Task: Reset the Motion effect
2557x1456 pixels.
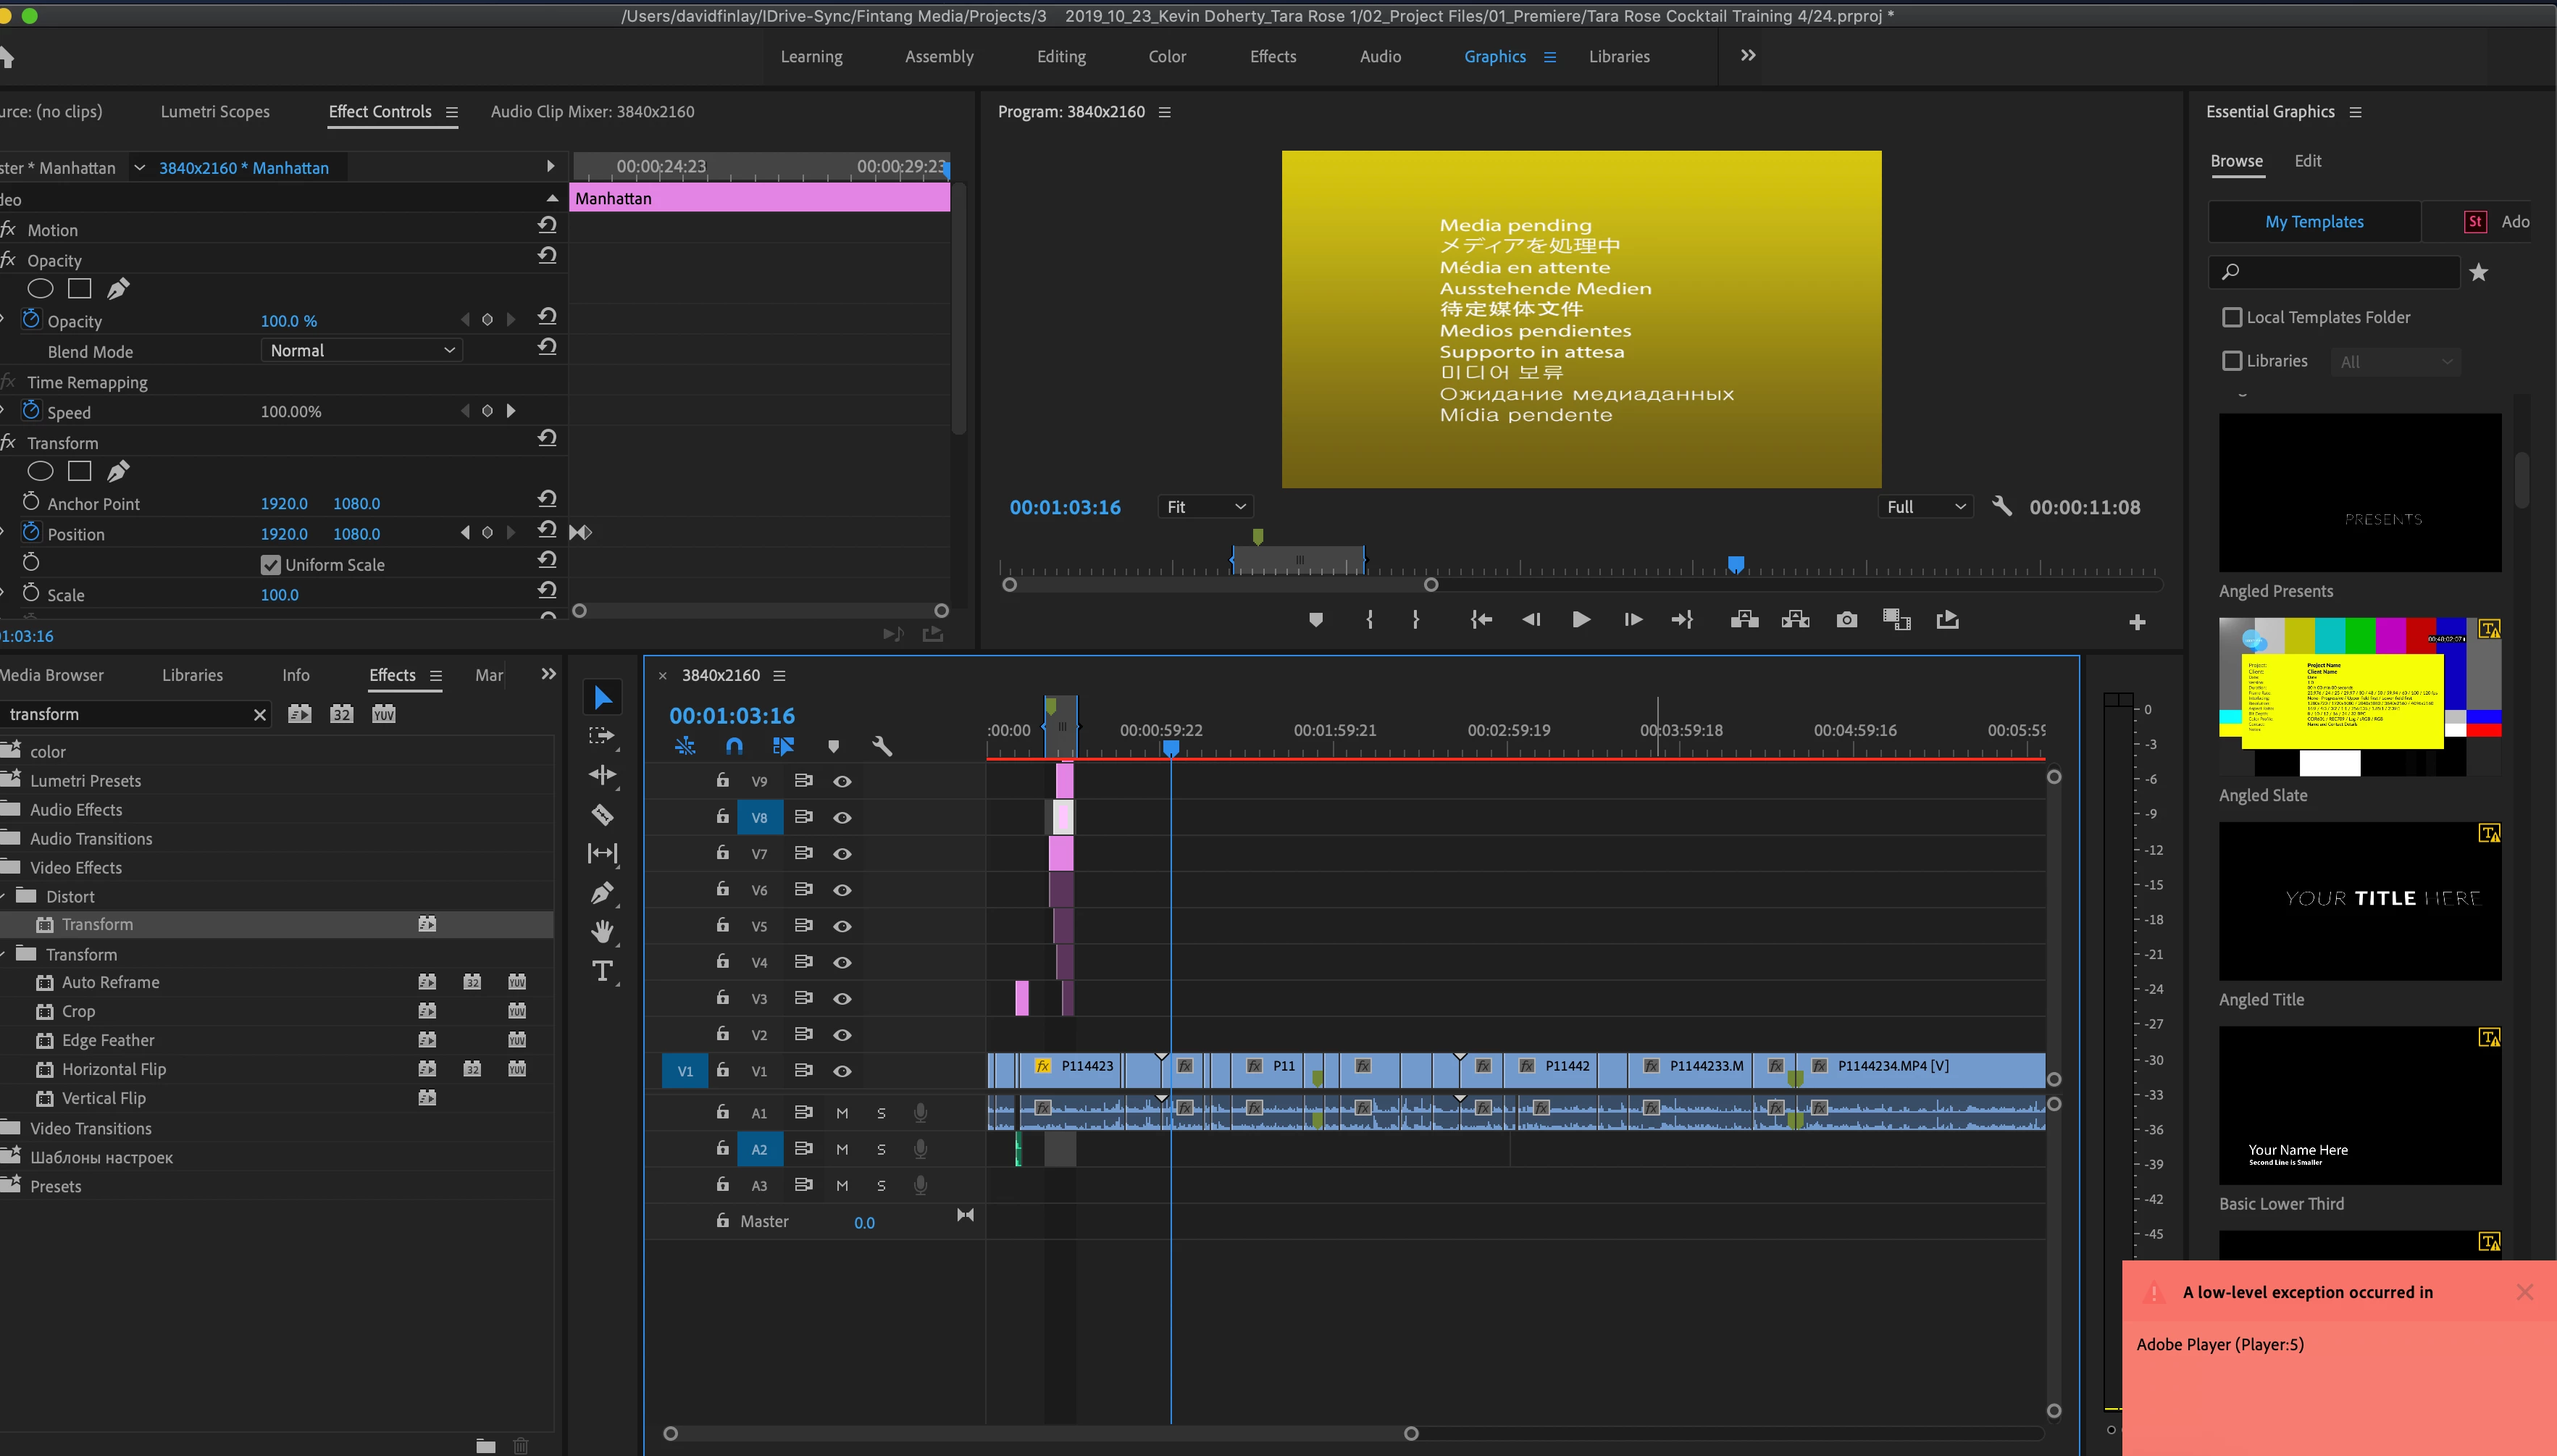Action: tap(547, 225)
